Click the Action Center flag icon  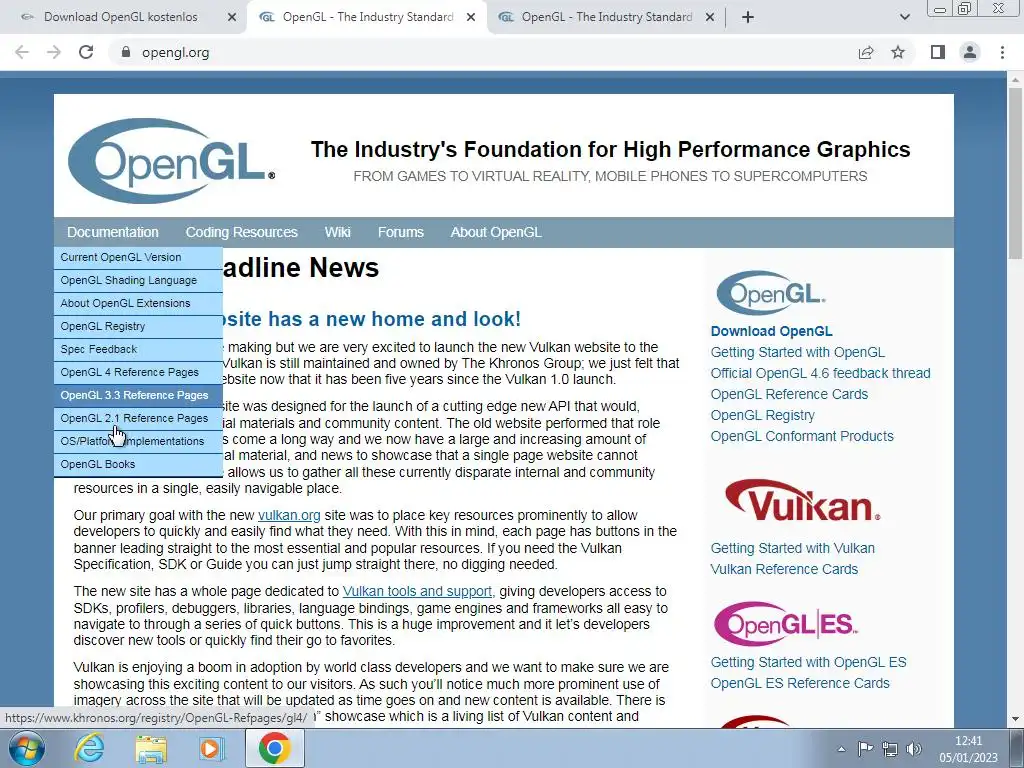pyautogui.click(x=865, y=749)
